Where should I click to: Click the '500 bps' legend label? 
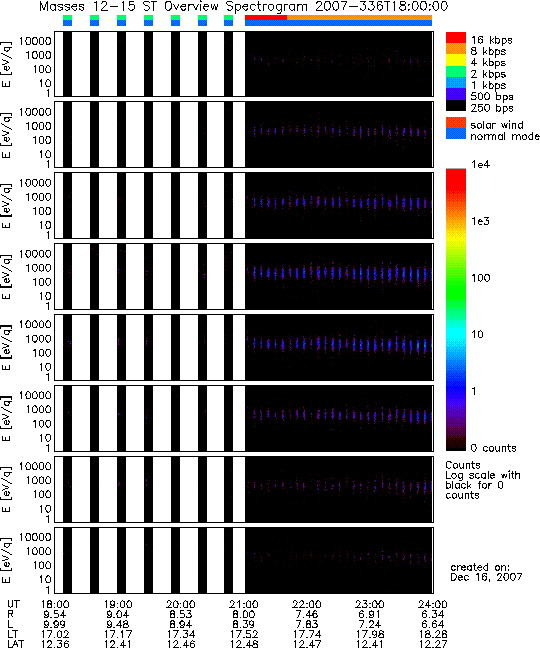point(492,97)
